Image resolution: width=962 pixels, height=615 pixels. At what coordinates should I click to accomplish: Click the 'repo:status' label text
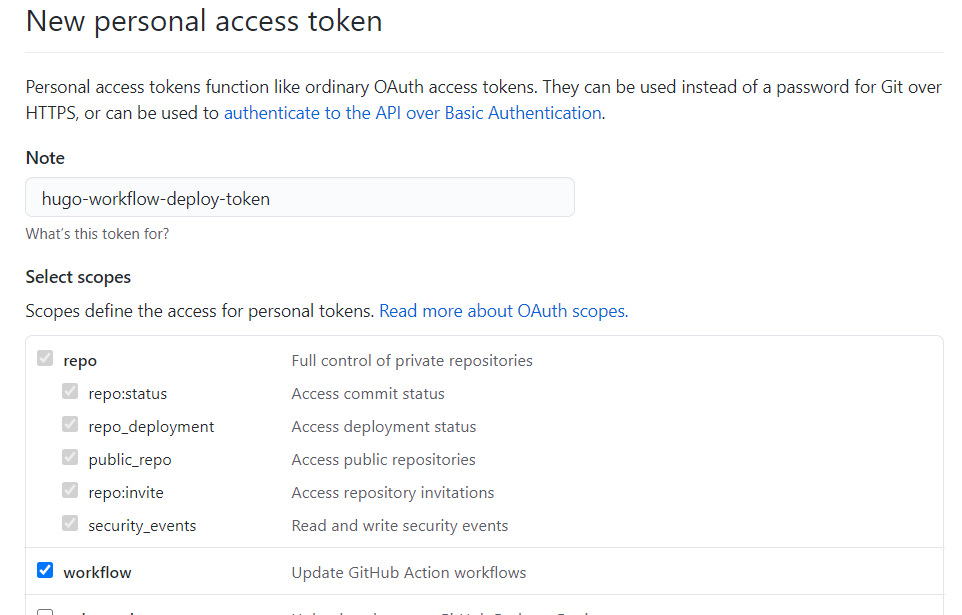[127, 394]
